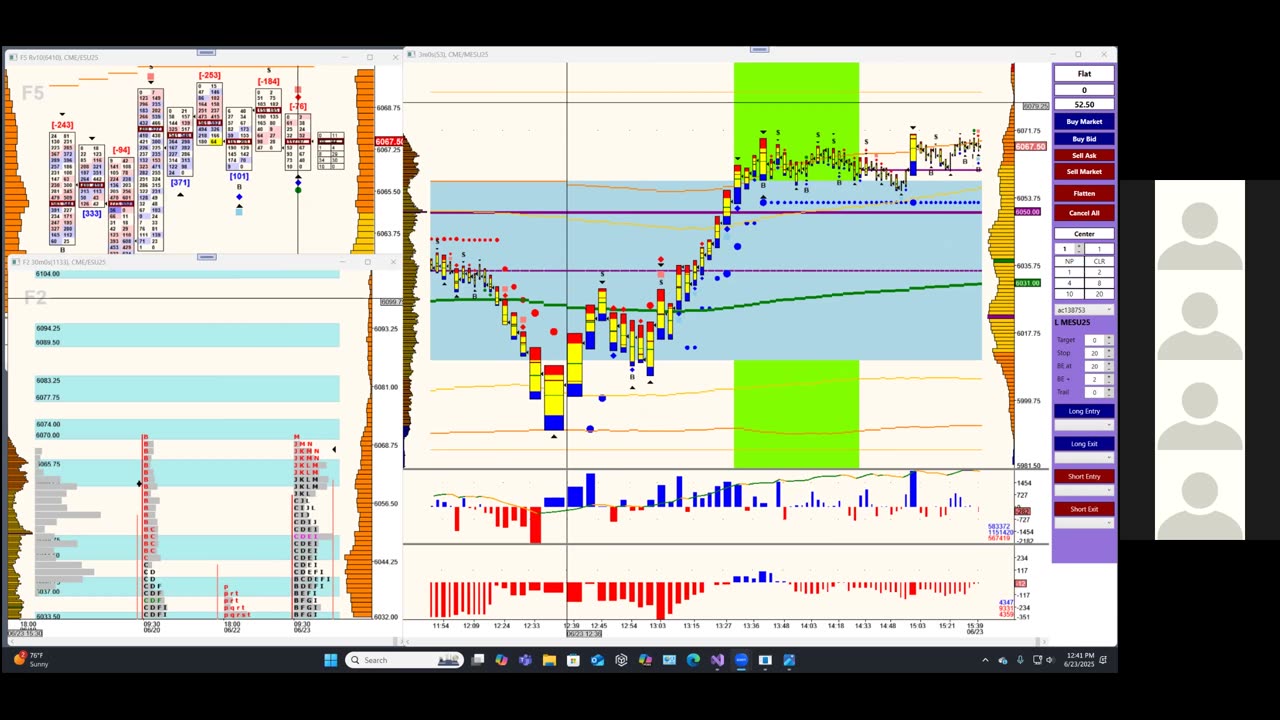
Task: Click the Buy Bid button
Action: tap(1084, 139)
